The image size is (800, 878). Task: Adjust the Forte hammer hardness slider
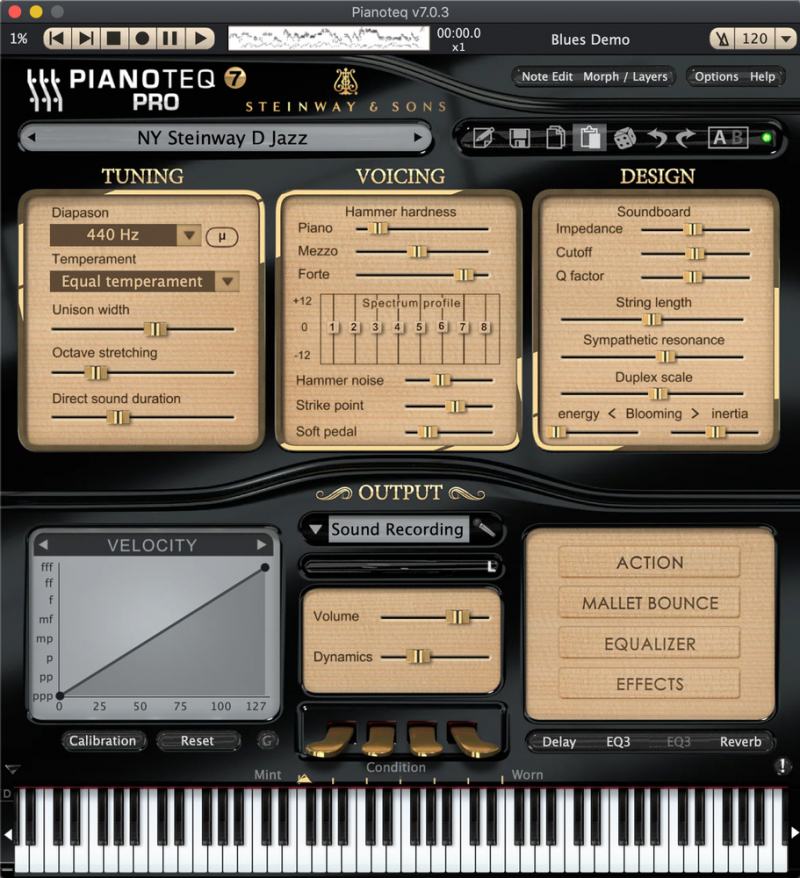[x=464, y=275]
